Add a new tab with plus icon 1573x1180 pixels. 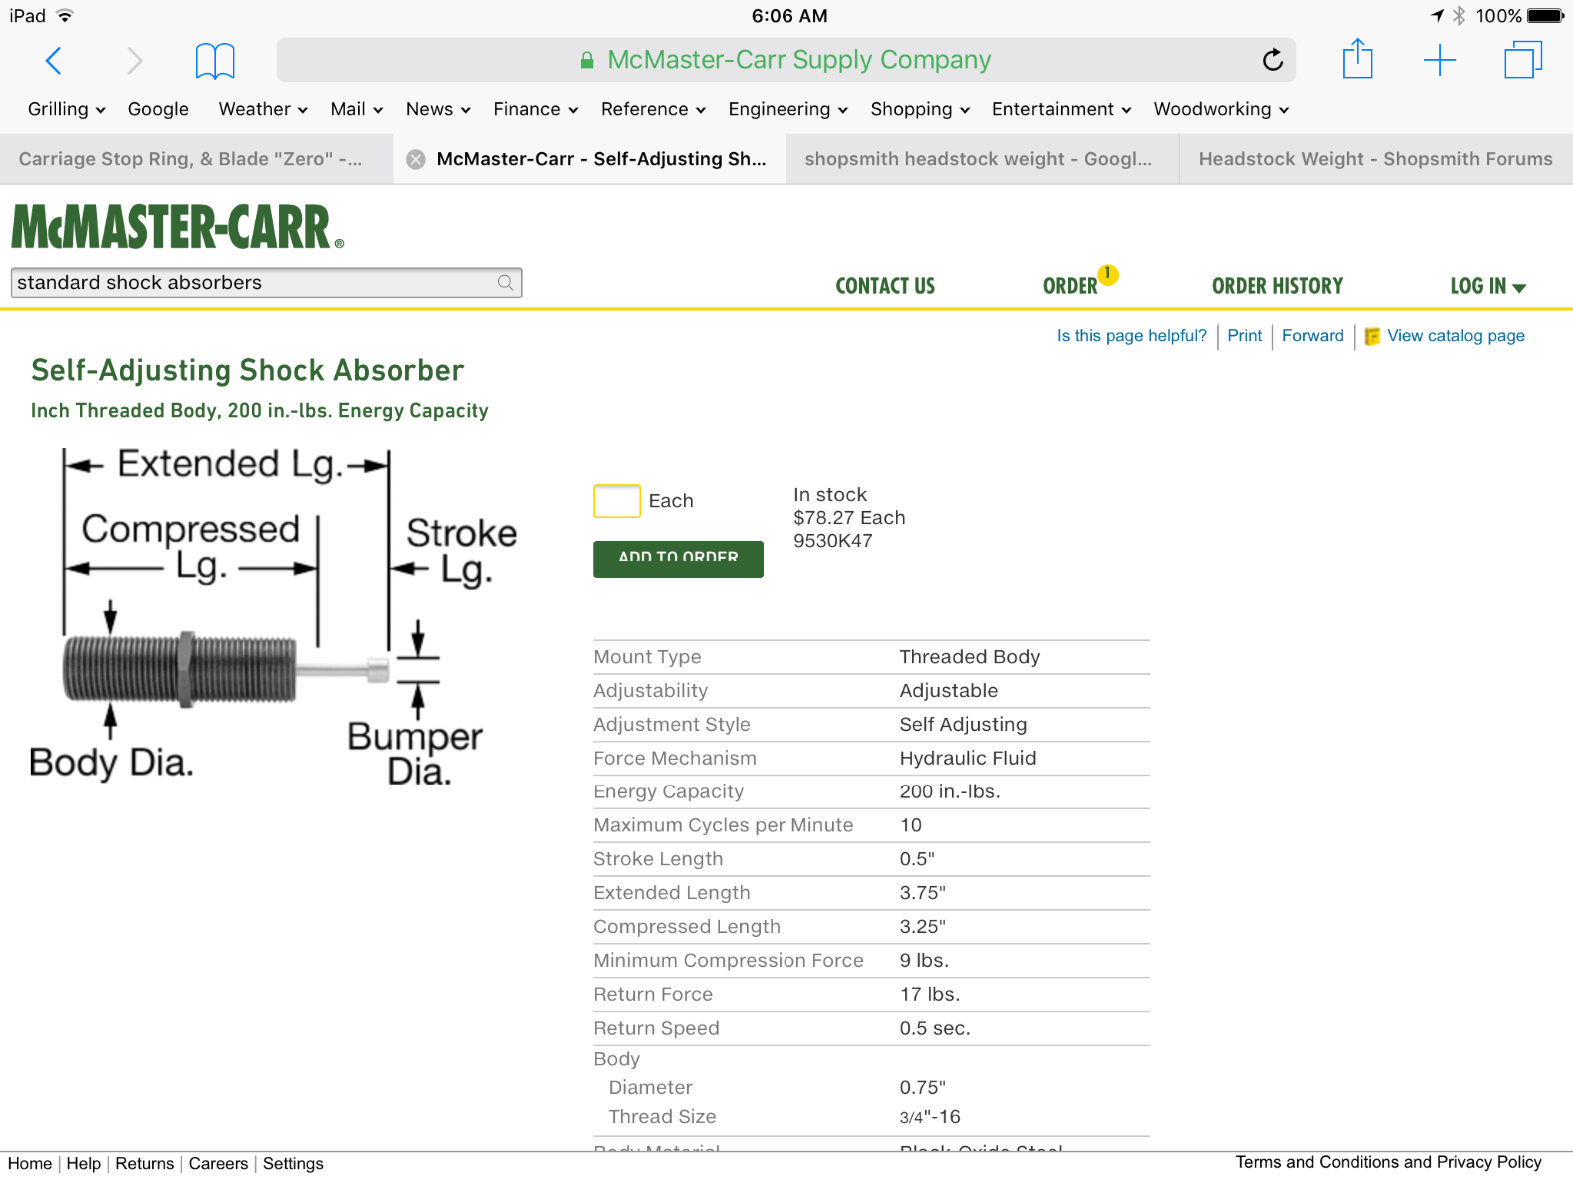pyautogui.click(x=1439, y=60)
